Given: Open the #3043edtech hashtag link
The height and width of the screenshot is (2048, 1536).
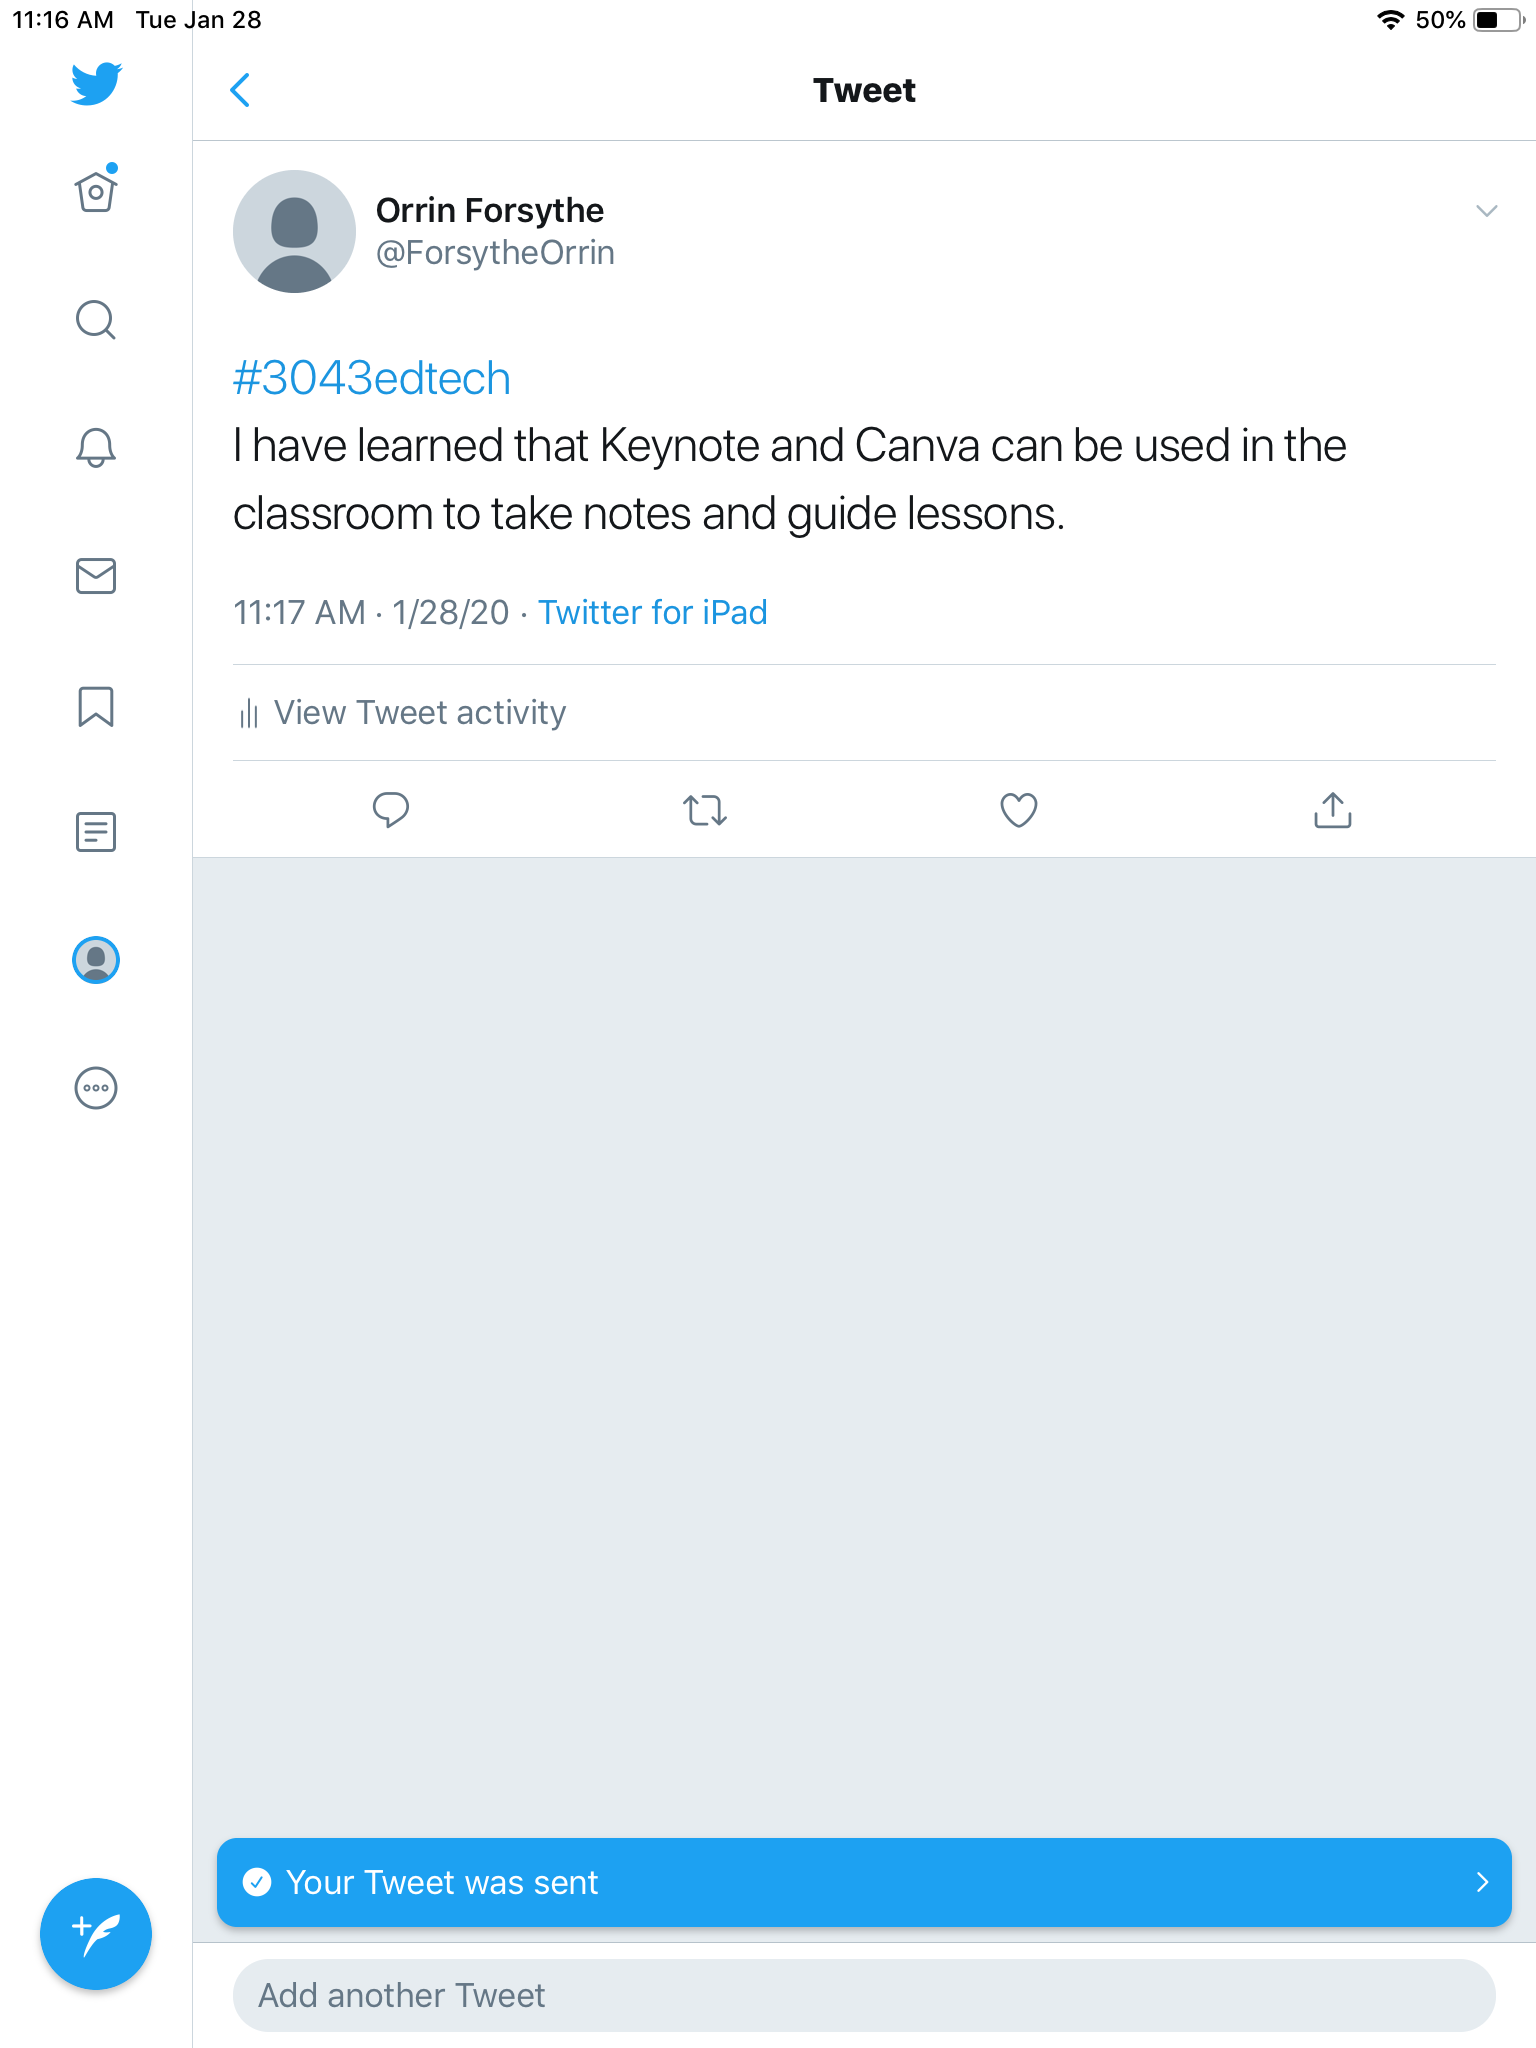Looking at the screenshot, I should pos(372,378).
